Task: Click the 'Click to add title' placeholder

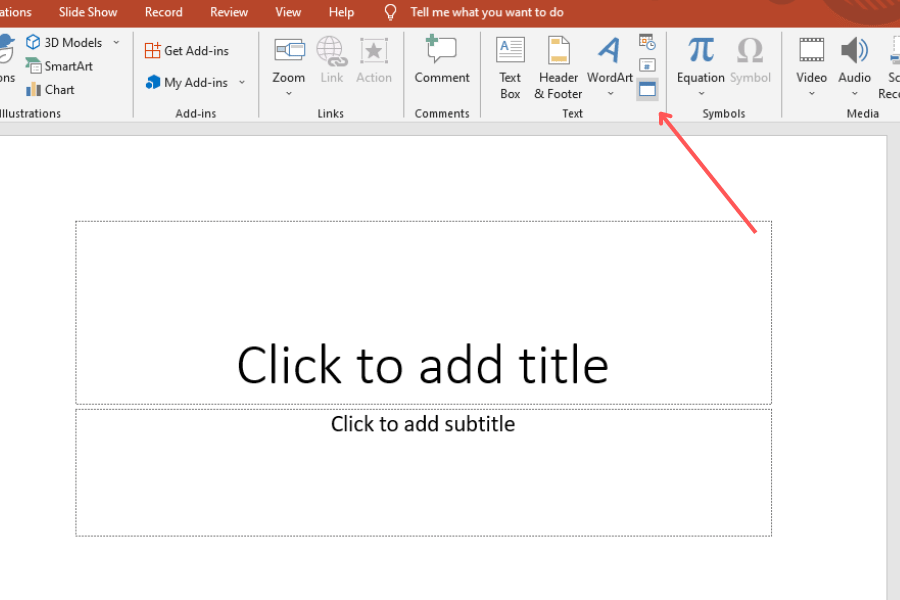Action: pyautogui.click(x=422, y=364)
